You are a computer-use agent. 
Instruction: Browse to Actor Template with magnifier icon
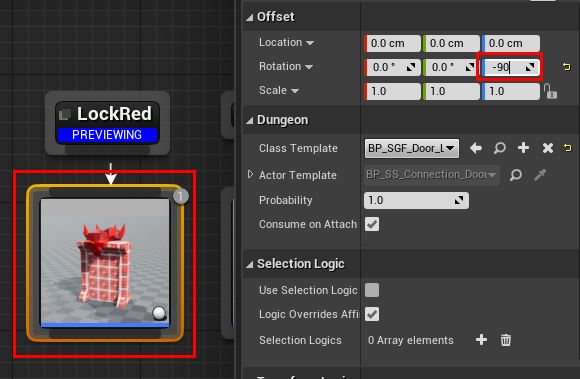click(516, 175)
